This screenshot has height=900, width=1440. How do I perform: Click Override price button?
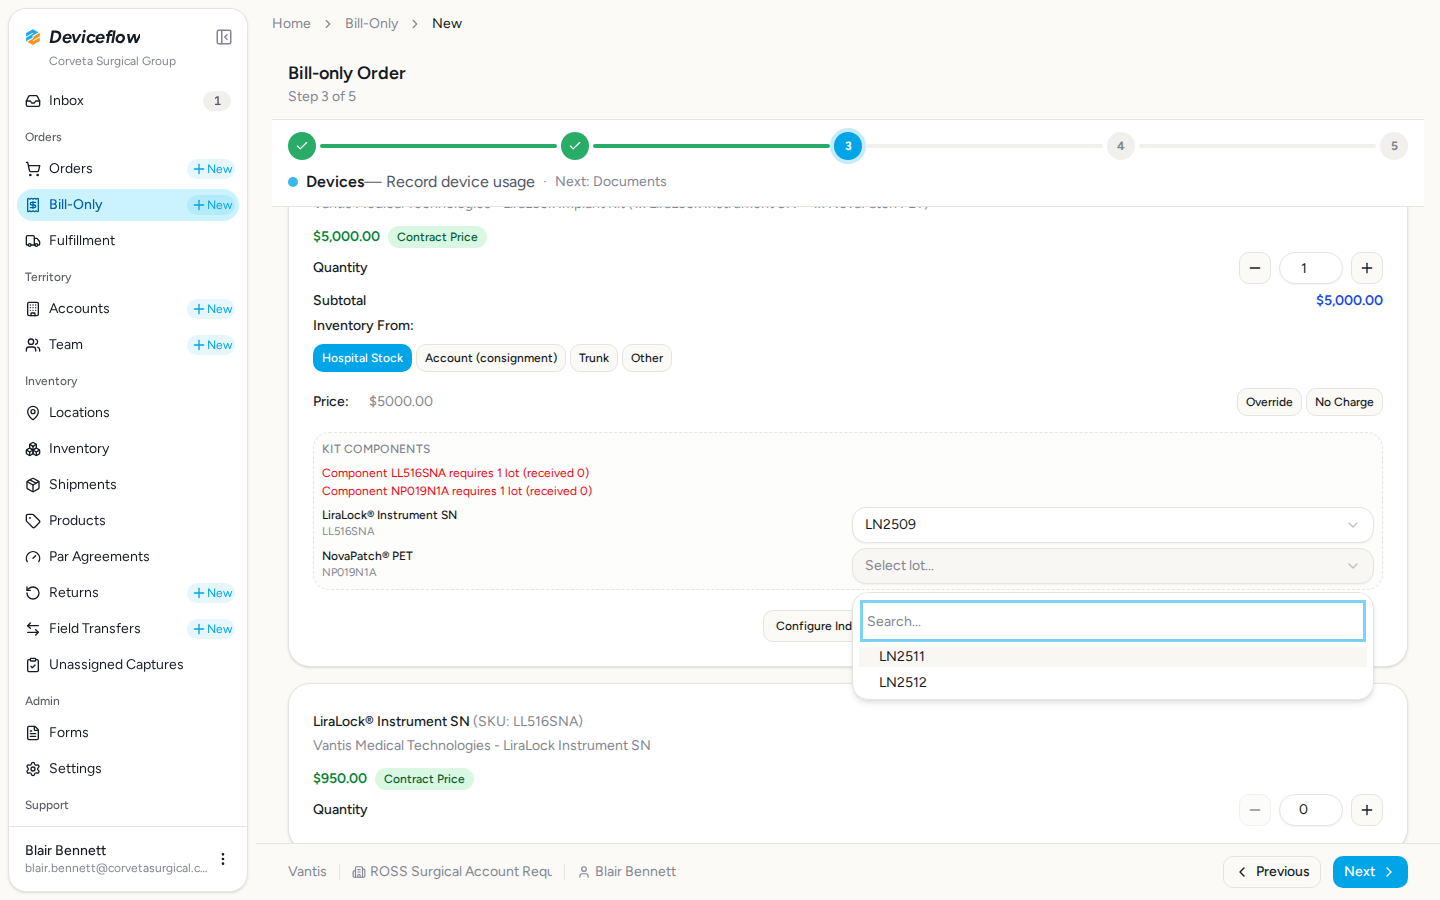(1269, 402)
